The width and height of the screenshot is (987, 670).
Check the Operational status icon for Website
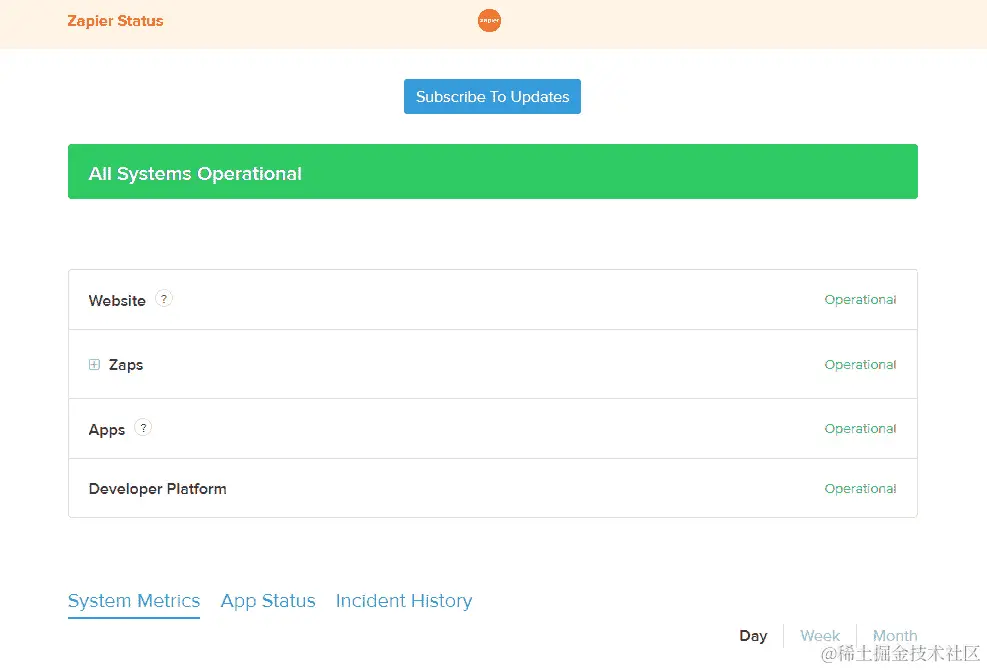click(860, 299)
